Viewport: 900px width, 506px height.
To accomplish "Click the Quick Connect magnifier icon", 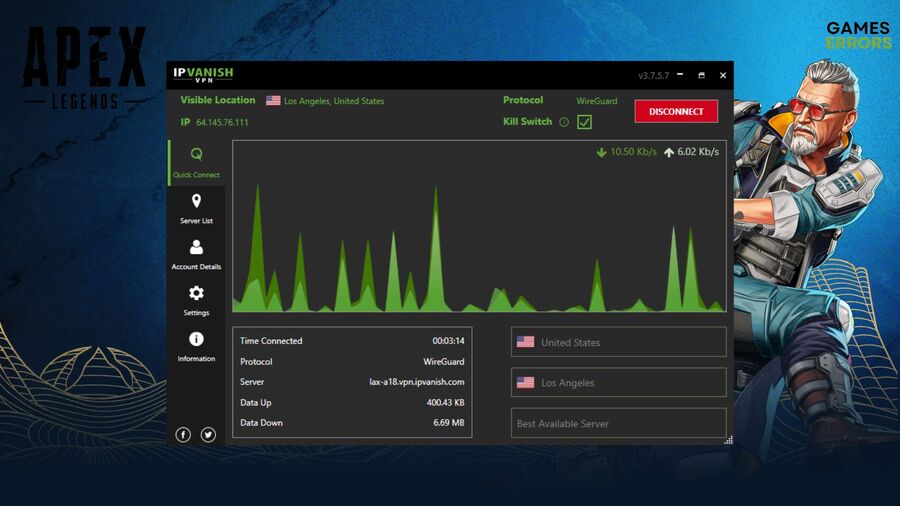I will 196,154.
